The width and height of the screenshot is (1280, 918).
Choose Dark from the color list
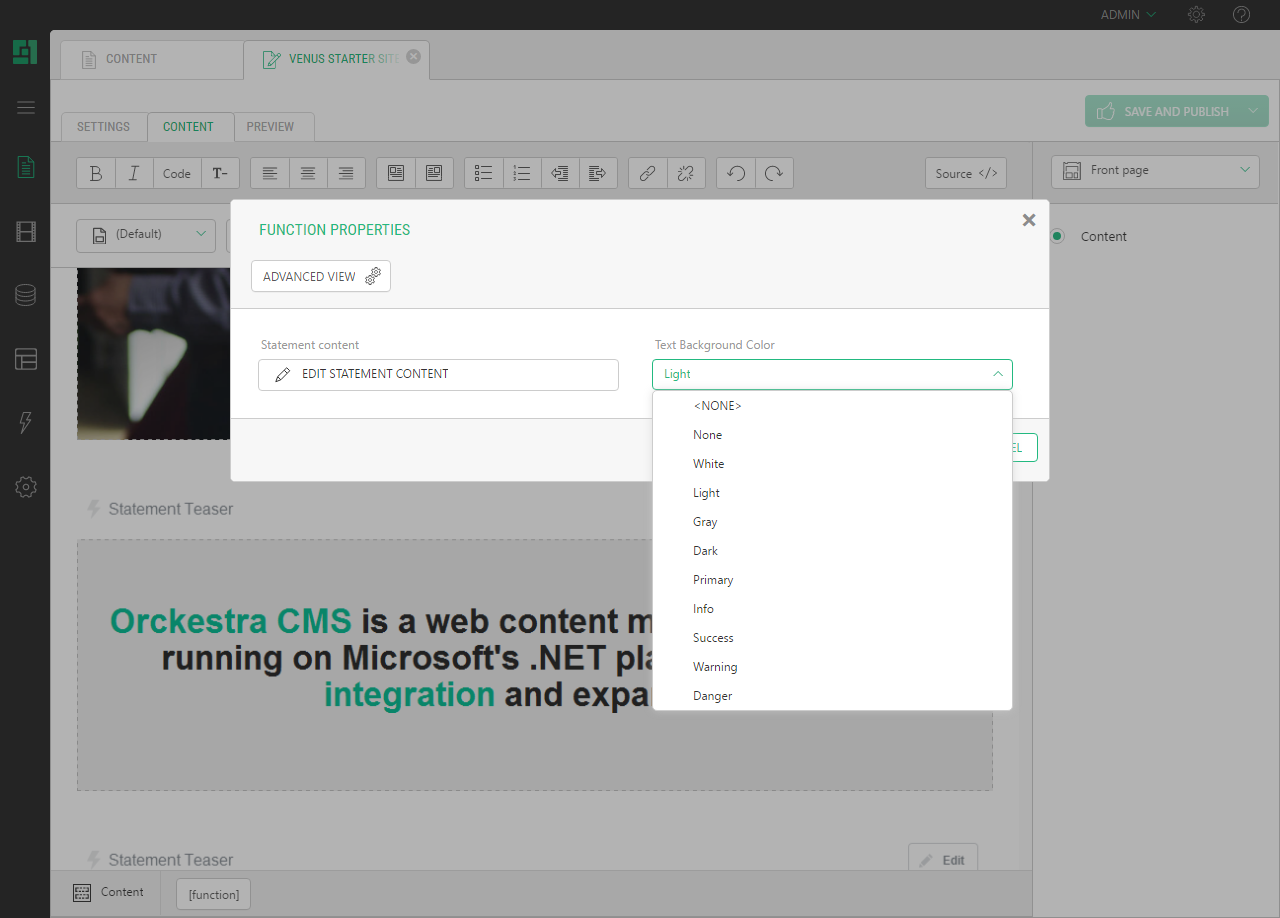pos(705,551)
